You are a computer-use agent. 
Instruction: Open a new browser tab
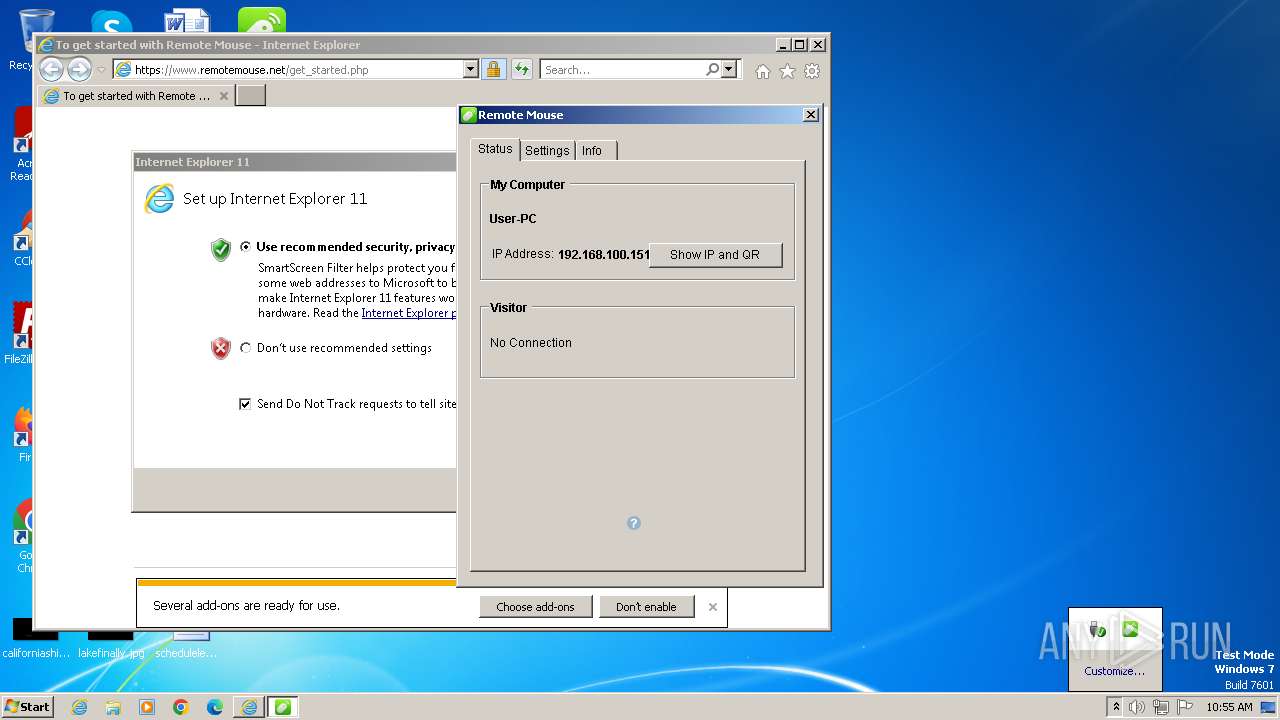[x=250, y=96]
